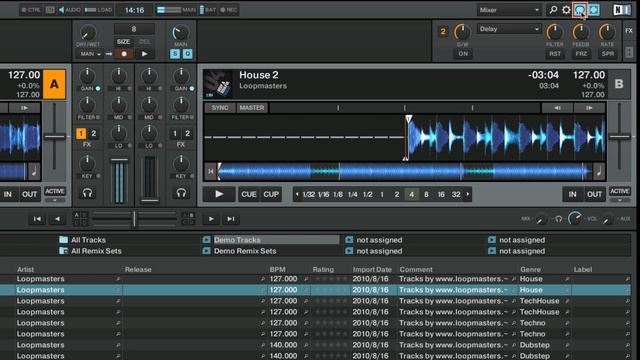This screenshot has width=640, height=360.
Task: Toggle FX unit 2 assignment for Deck A
Action: click(93, 133)
